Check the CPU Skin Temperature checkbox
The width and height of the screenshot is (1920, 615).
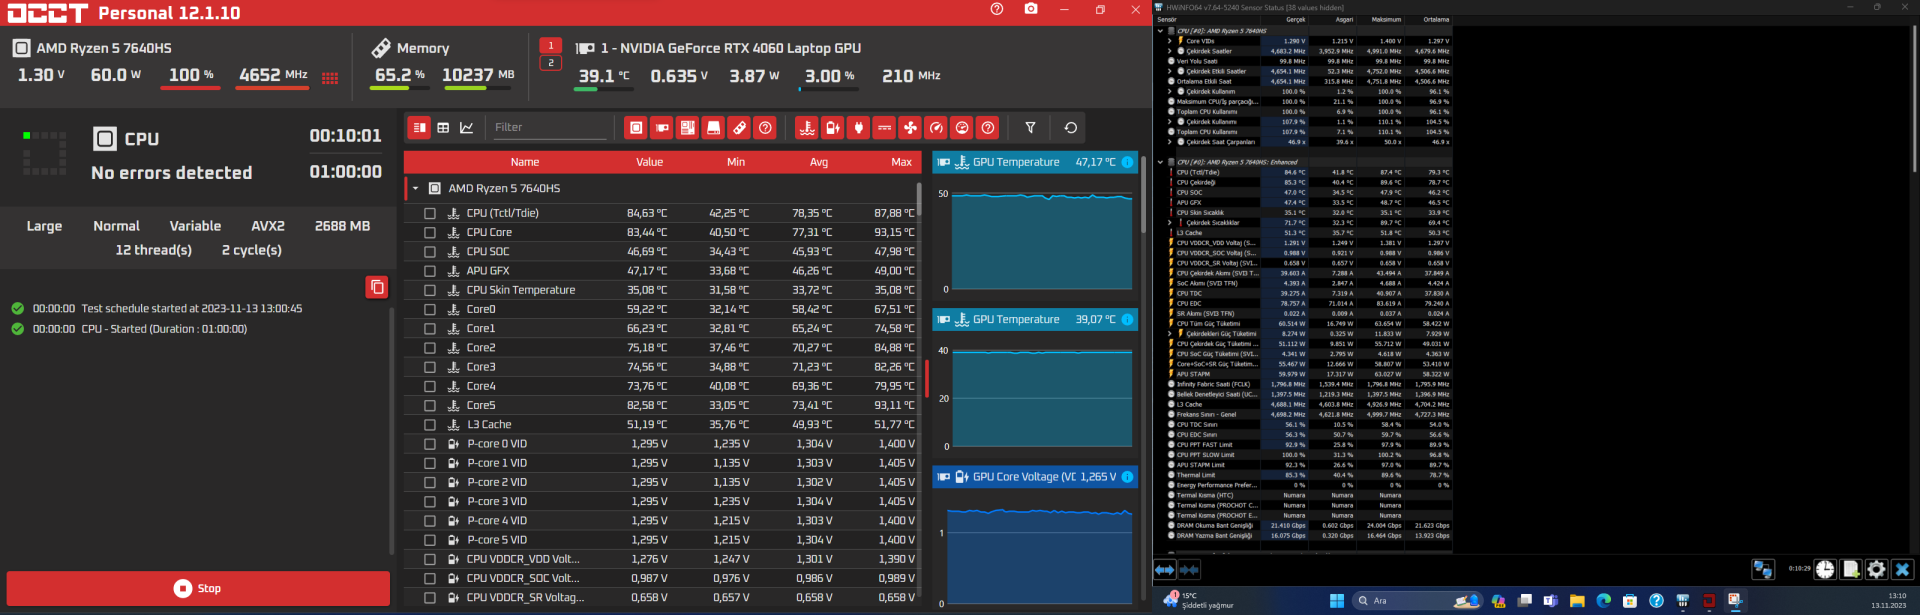430,290
